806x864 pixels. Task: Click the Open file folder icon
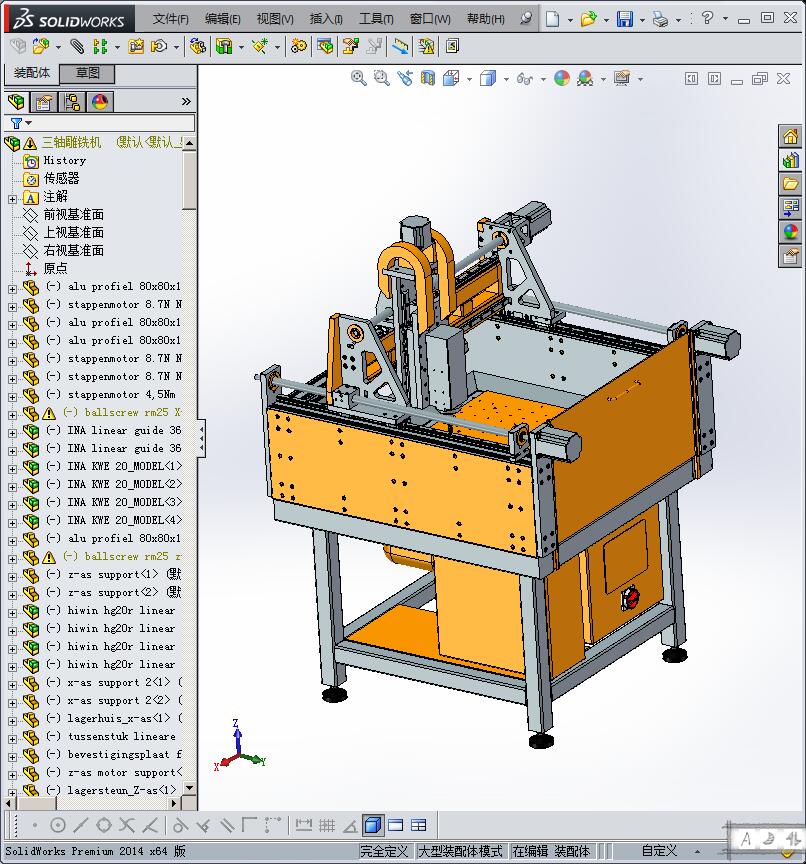pyautogui.click(x=588, y=19)
